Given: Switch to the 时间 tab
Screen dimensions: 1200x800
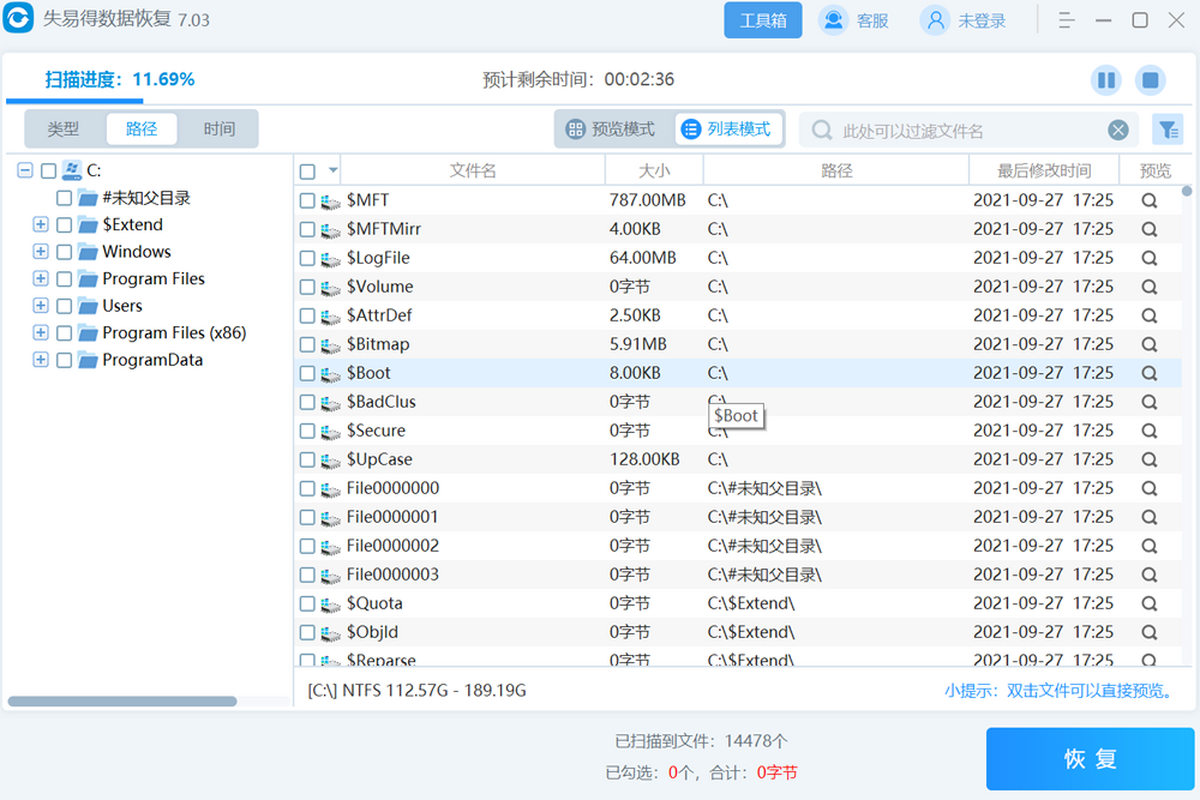Looking at the screenshot, I should tap(219, 129).
